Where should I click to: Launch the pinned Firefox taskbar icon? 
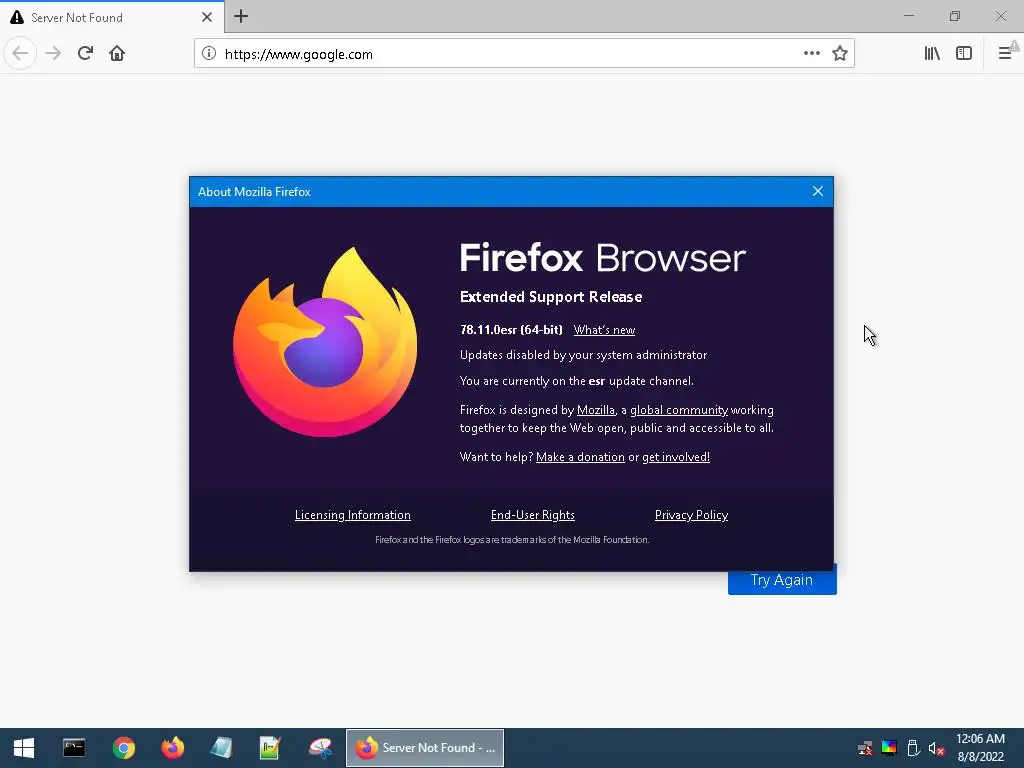(173, 748)
